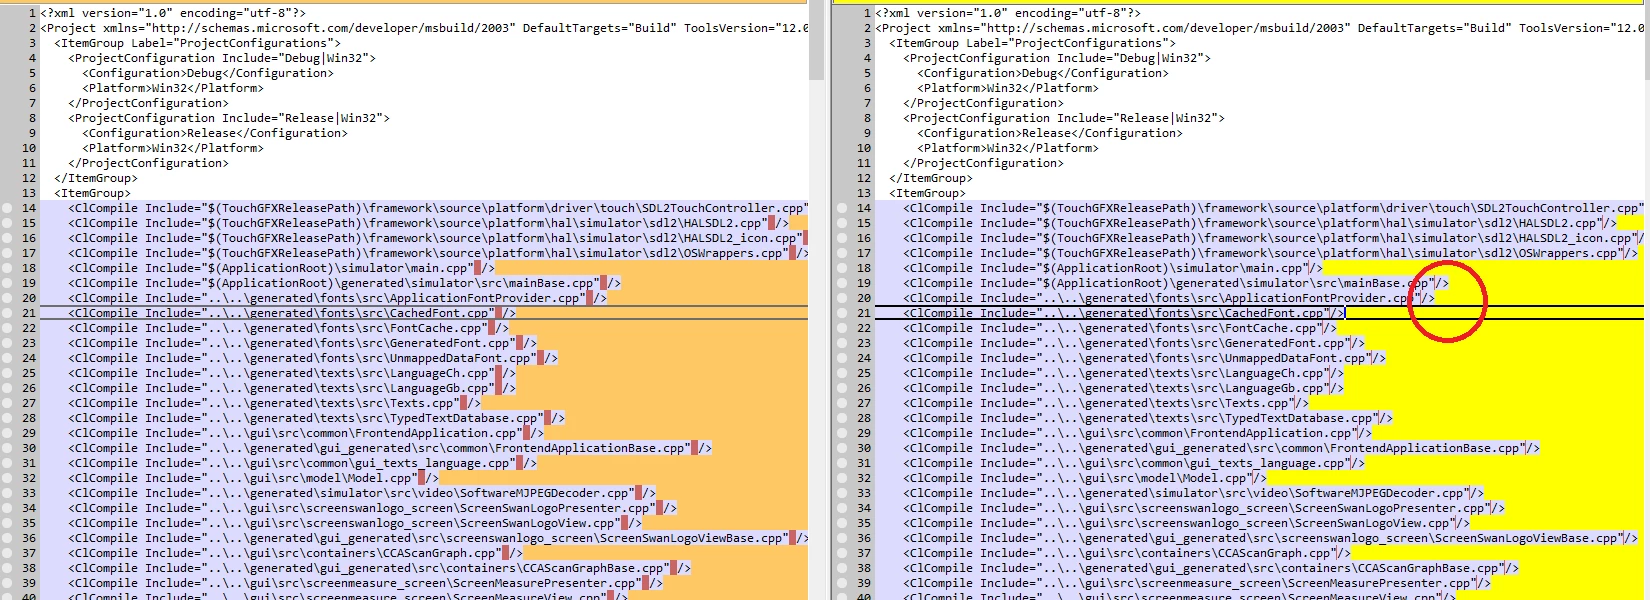Click the Project xmlns line in left pane
Image resolution: width=1650 pixels, height=600 pixels.
point(424,28)
